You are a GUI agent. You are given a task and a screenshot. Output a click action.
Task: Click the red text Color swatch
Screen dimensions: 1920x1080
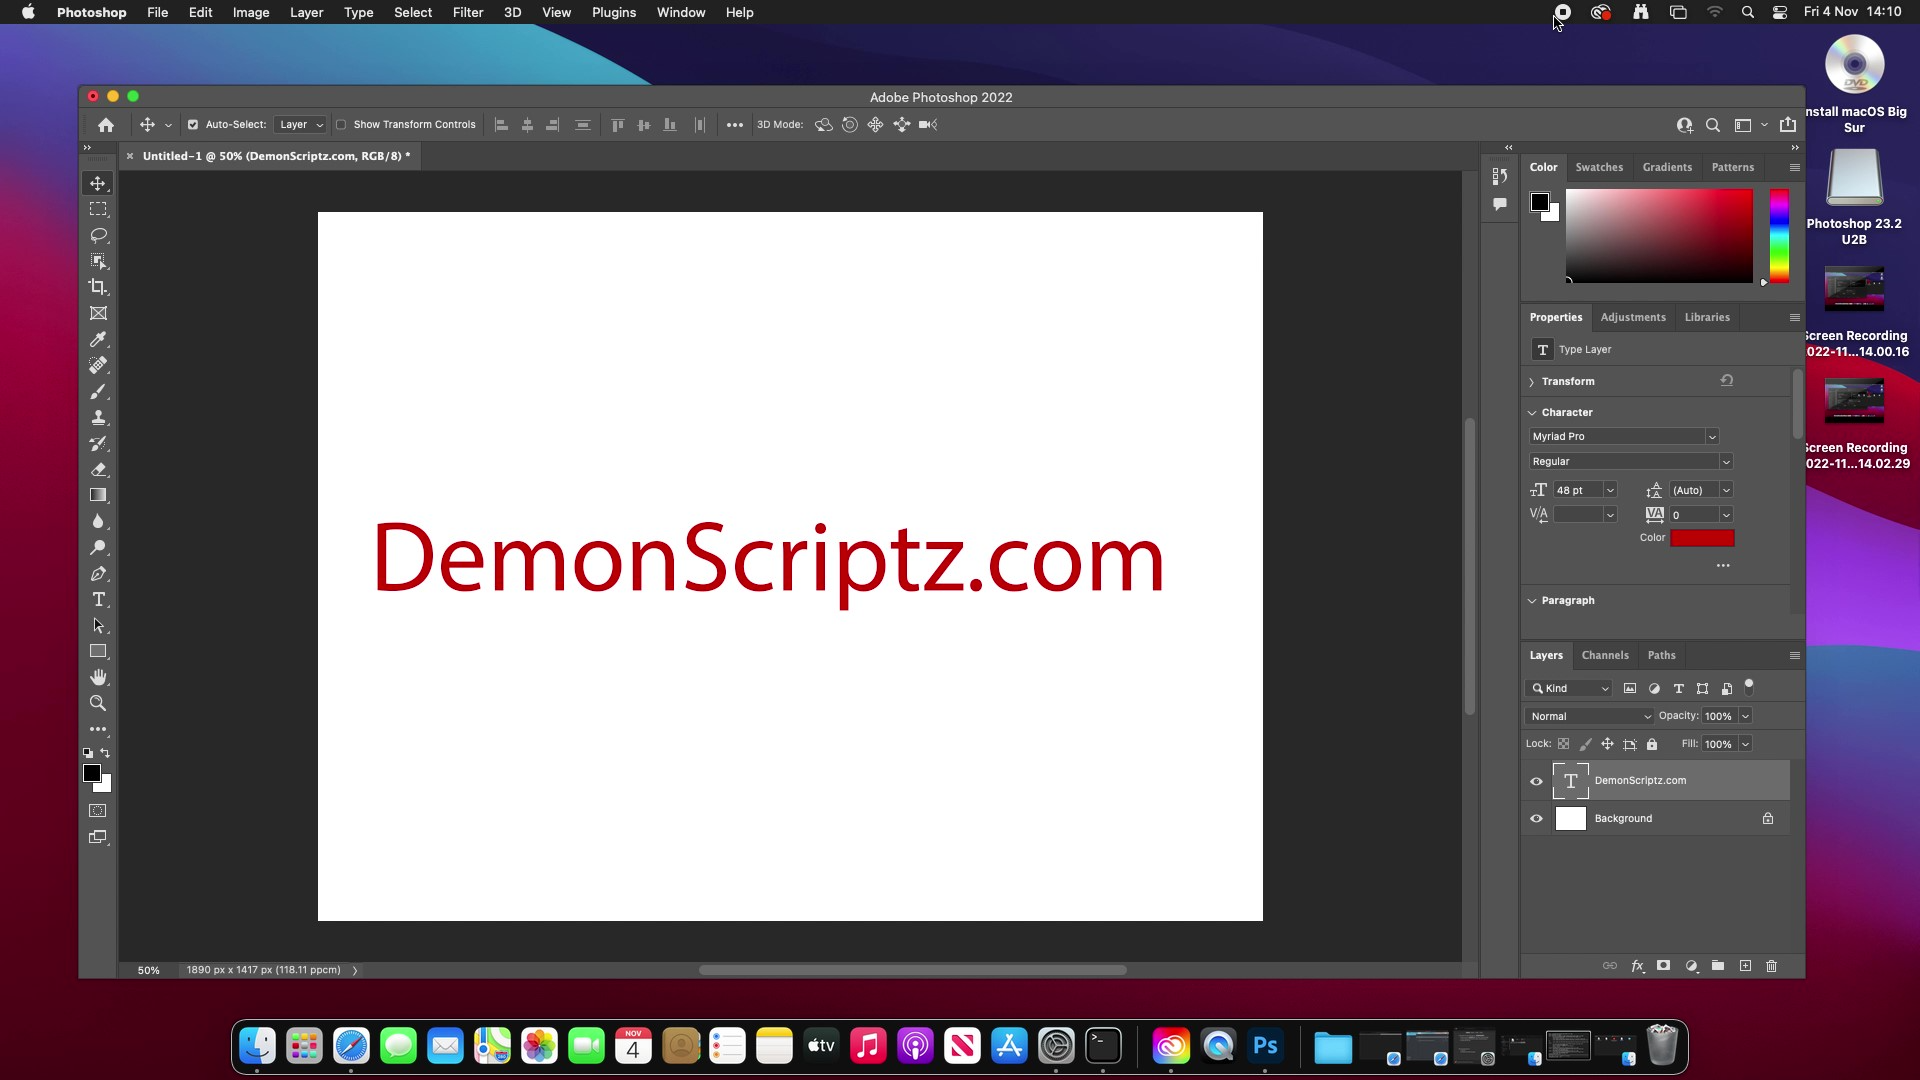point(1702,538)
